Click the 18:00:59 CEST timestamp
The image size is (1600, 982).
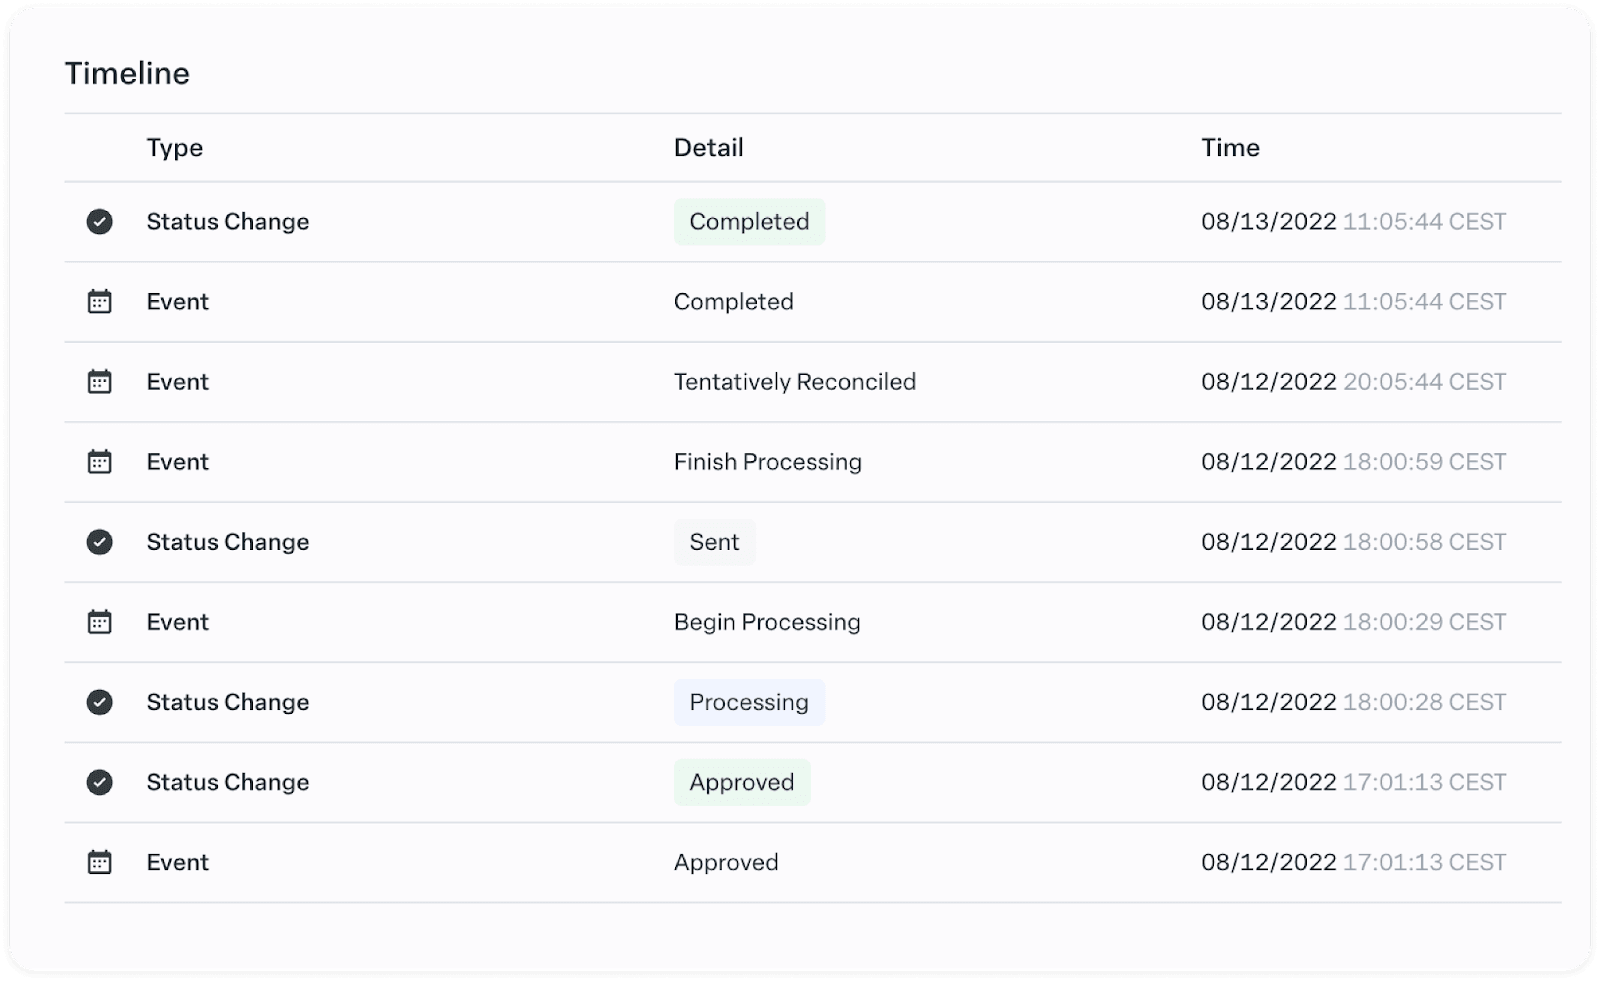(x=1424, y=462)
